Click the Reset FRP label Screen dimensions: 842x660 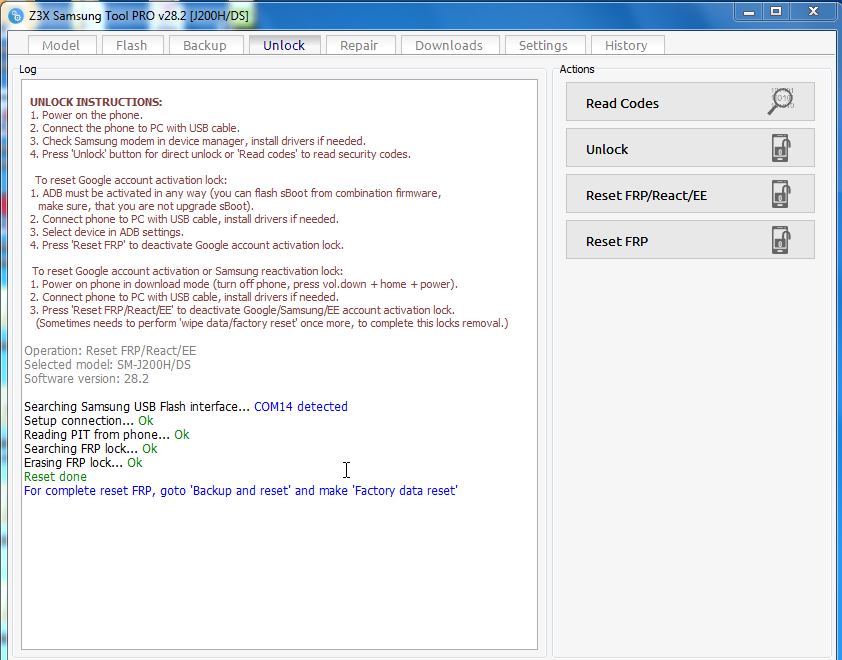617,242
